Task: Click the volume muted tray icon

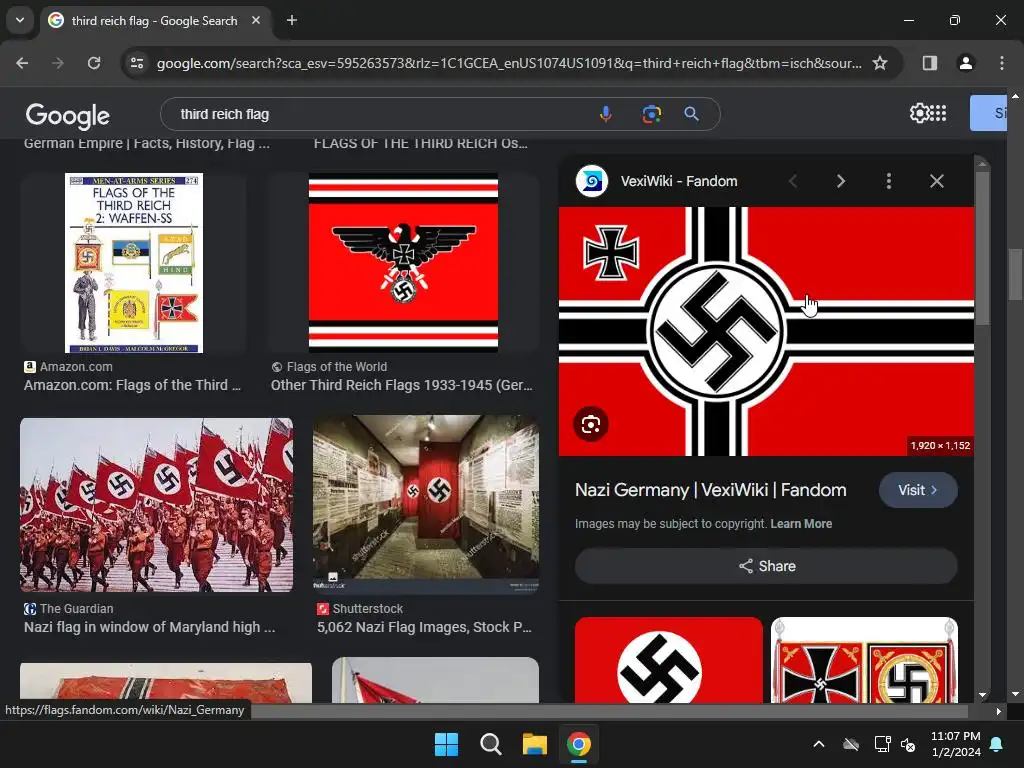Action: tap(908, 744)
